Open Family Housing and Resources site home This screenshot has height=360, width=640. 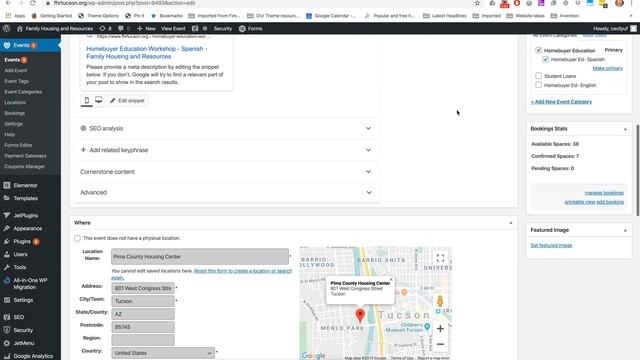tap(55, 29)
